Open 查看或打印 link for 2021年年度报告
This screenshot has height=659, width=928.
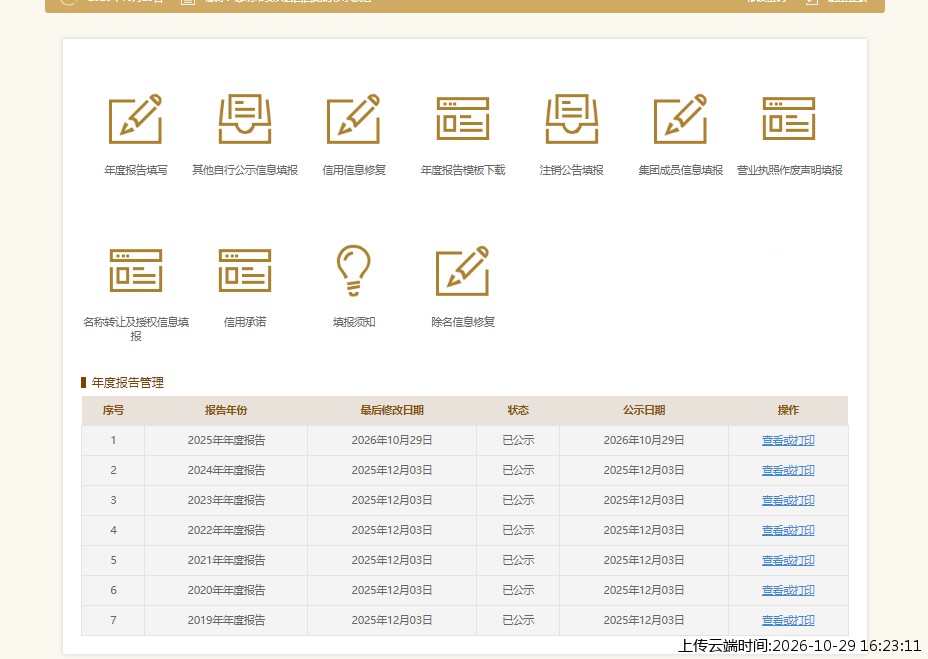[788, 560]
